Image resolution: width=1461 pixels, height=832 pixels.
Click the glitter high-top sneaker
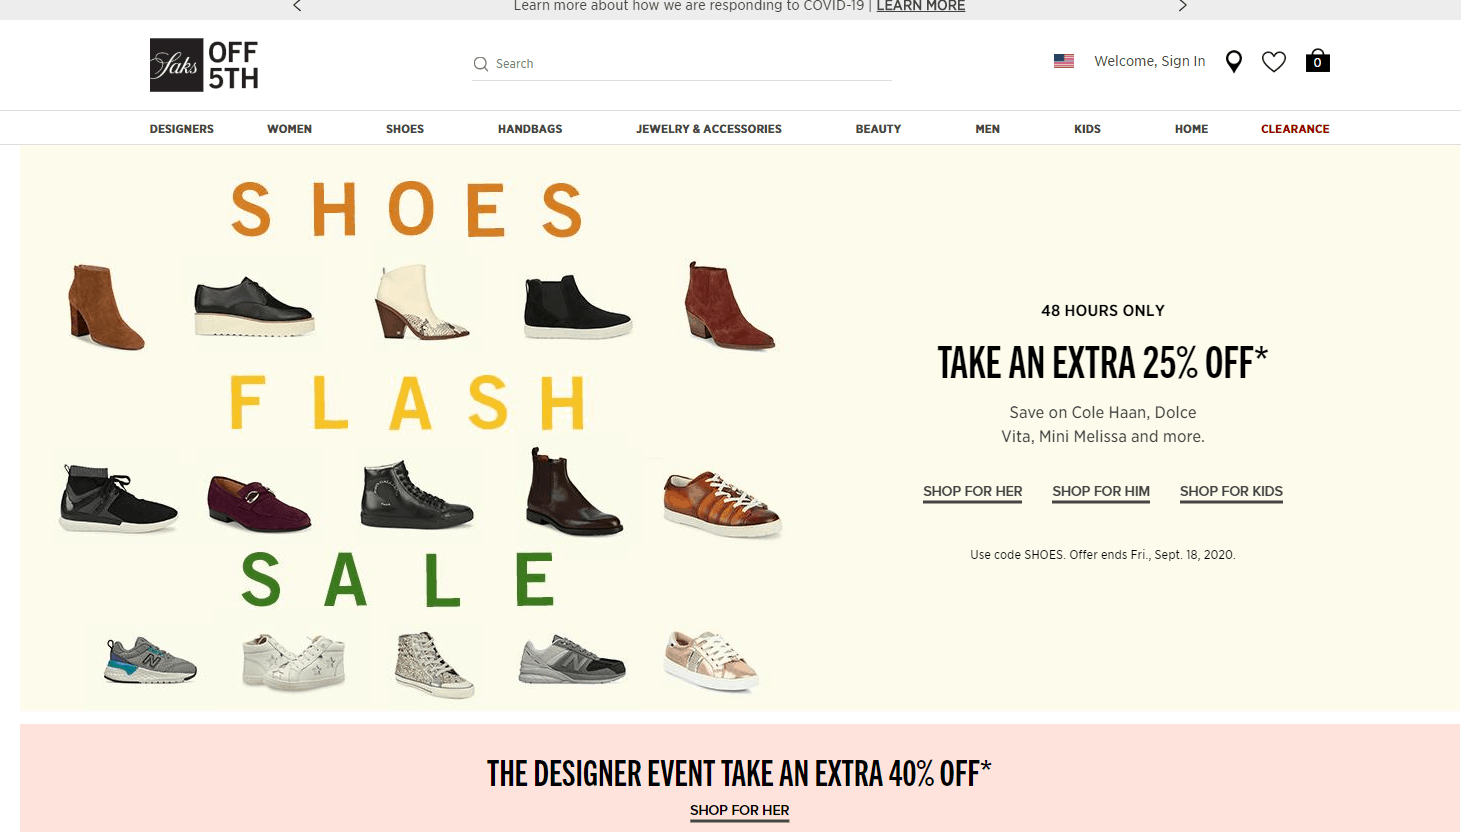point(434,664)
